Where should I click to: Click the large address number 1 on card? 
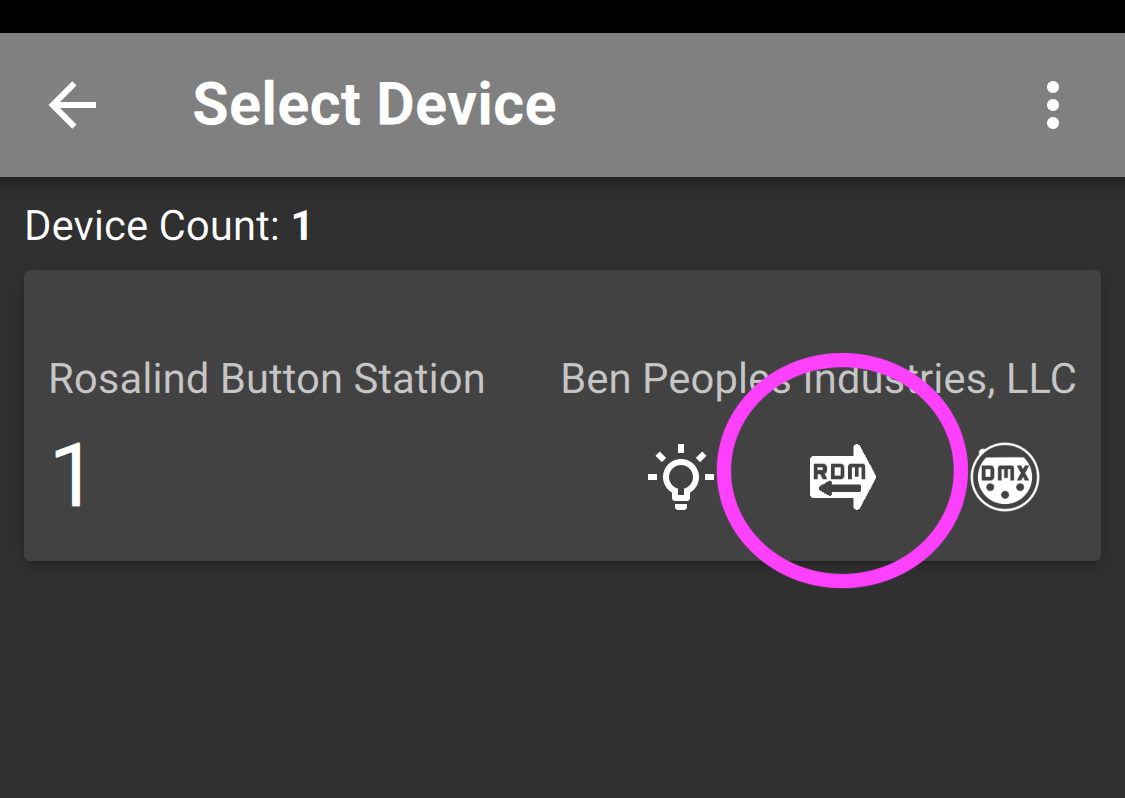pyautogui.click(x=70, y=474)
